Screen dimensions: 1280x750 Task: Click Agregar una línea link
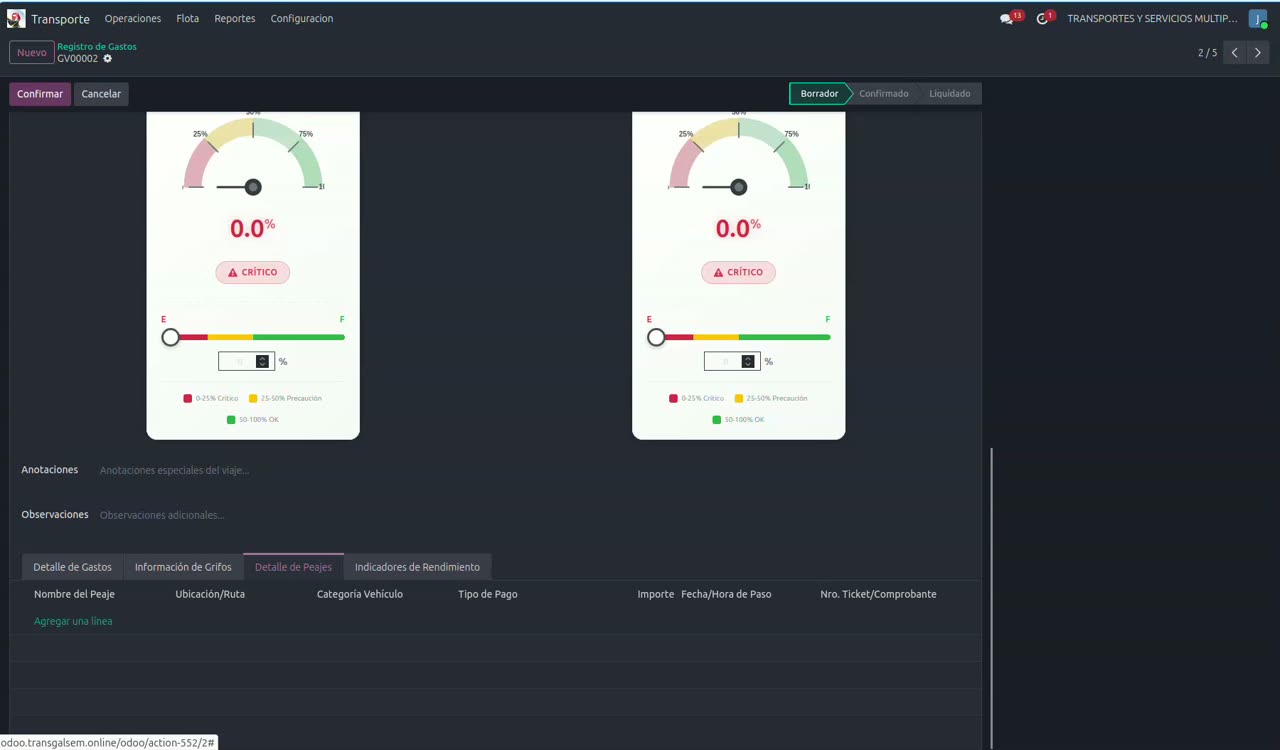click(x=73, y=621)
